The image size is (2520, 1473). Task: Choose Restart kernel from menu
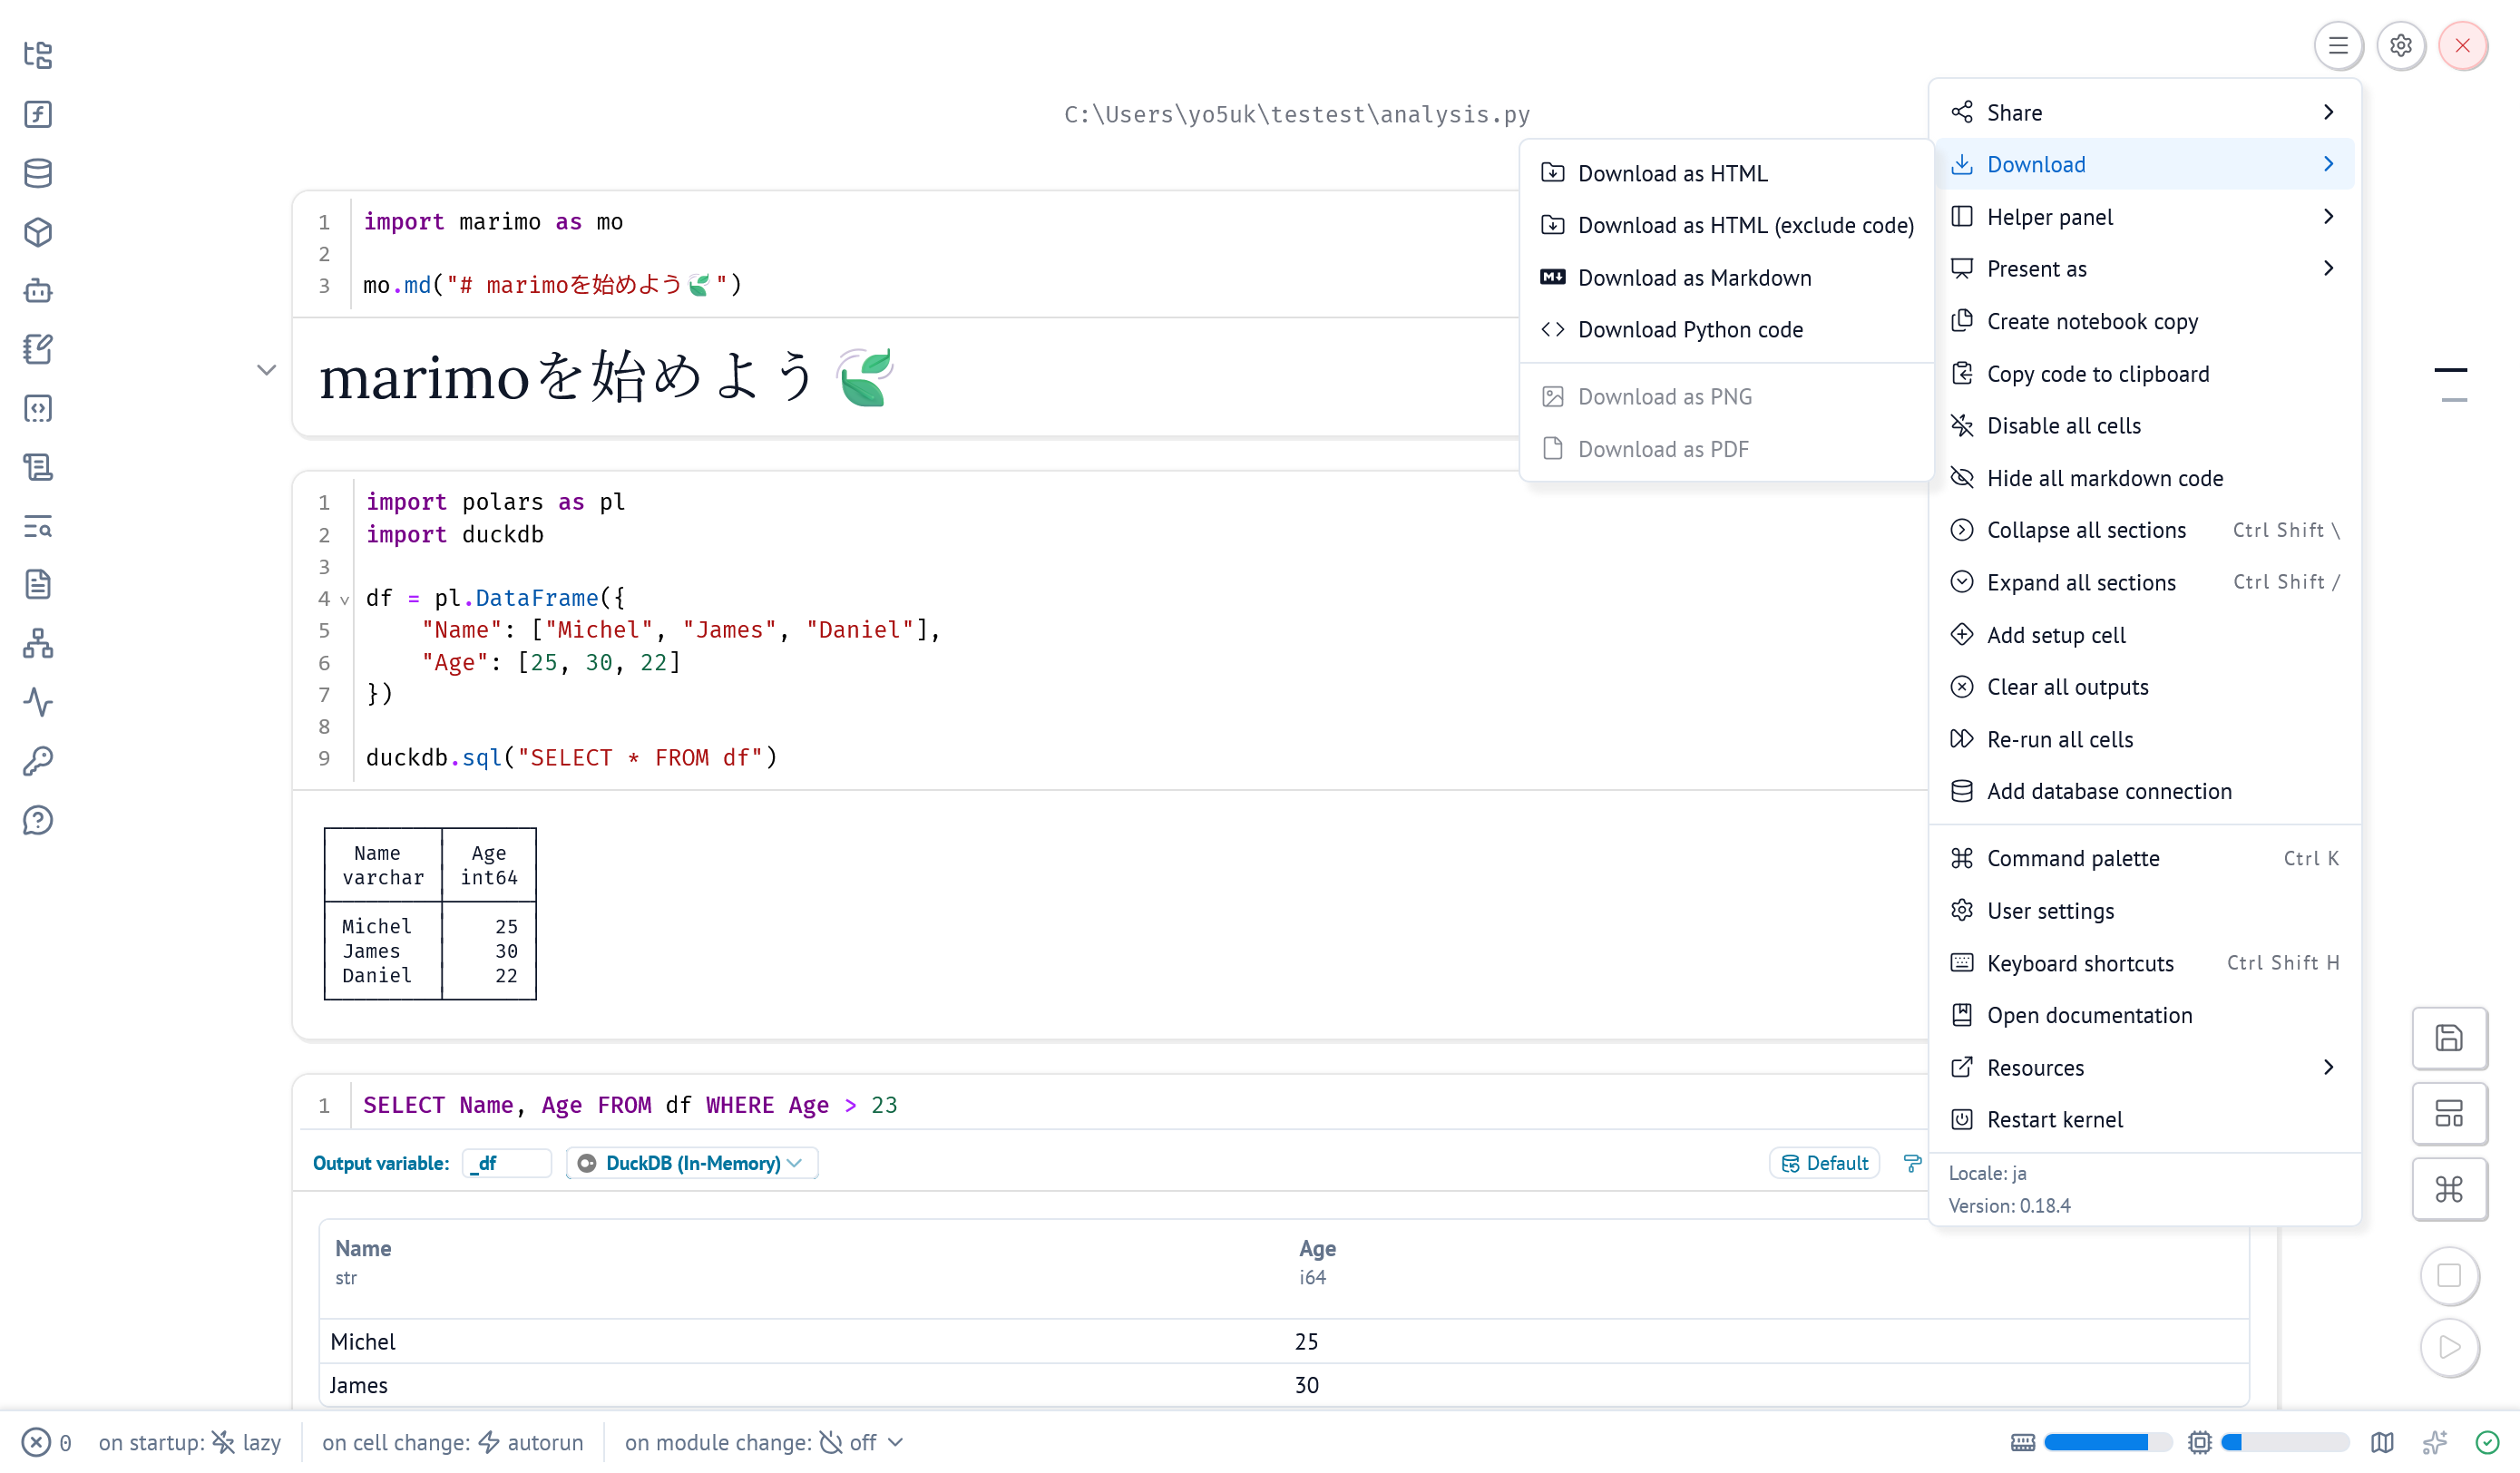click(2054, 1119)
